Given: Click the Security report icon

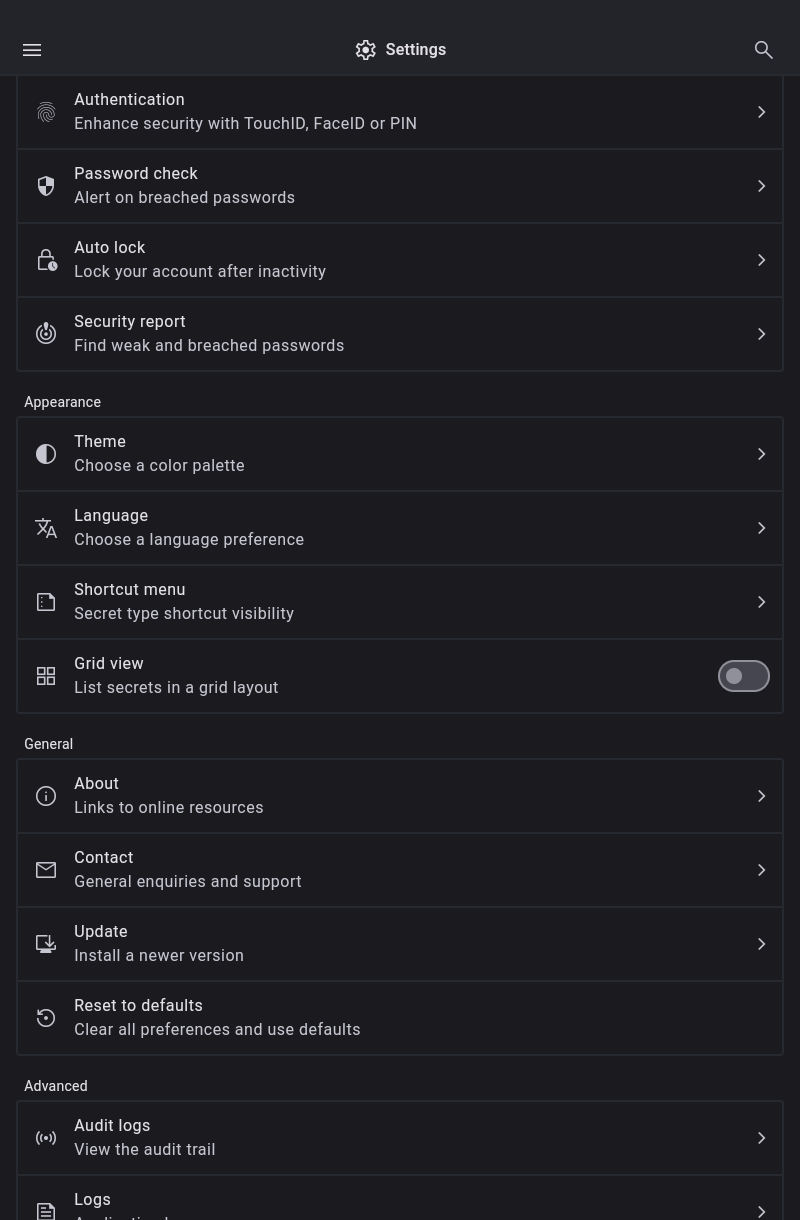Looking at the screenshot, I should point(46,334).
